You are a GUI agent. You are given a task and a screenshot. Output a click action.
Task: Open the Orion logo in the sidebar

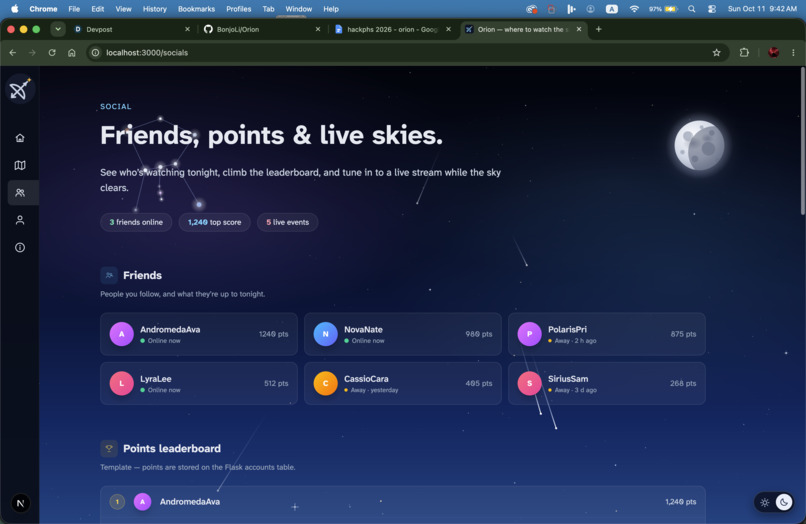coord(20,89)
